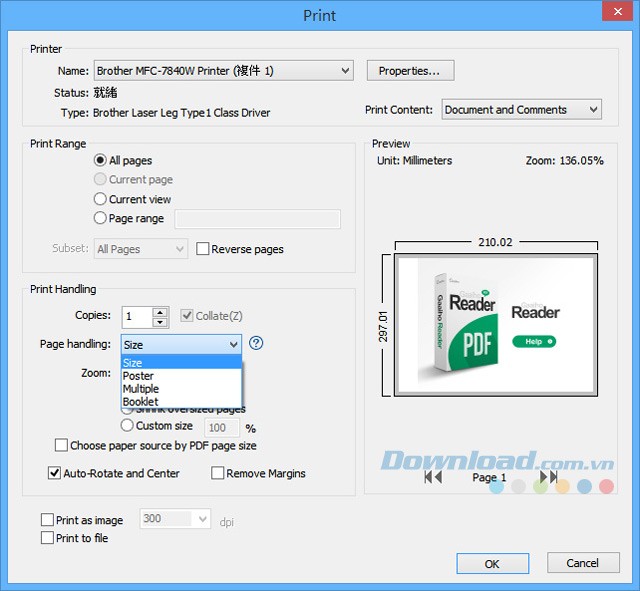
Task: Increase copies with the up arrow
Action: (160, 313)
